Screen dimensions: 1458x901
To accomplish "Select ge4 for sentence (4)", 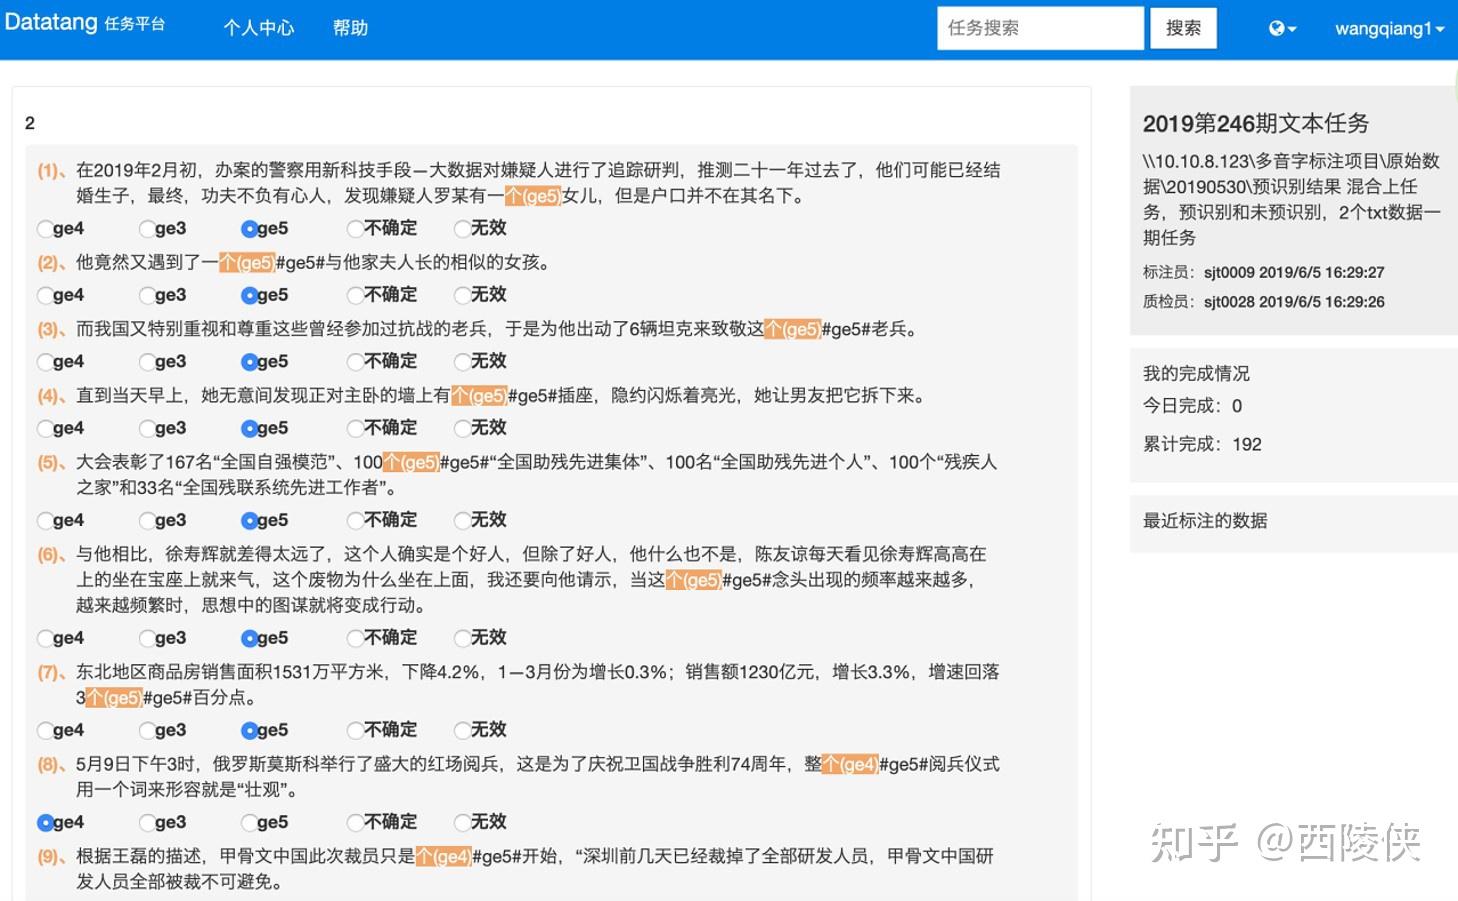I will click(x=45, y=428).
